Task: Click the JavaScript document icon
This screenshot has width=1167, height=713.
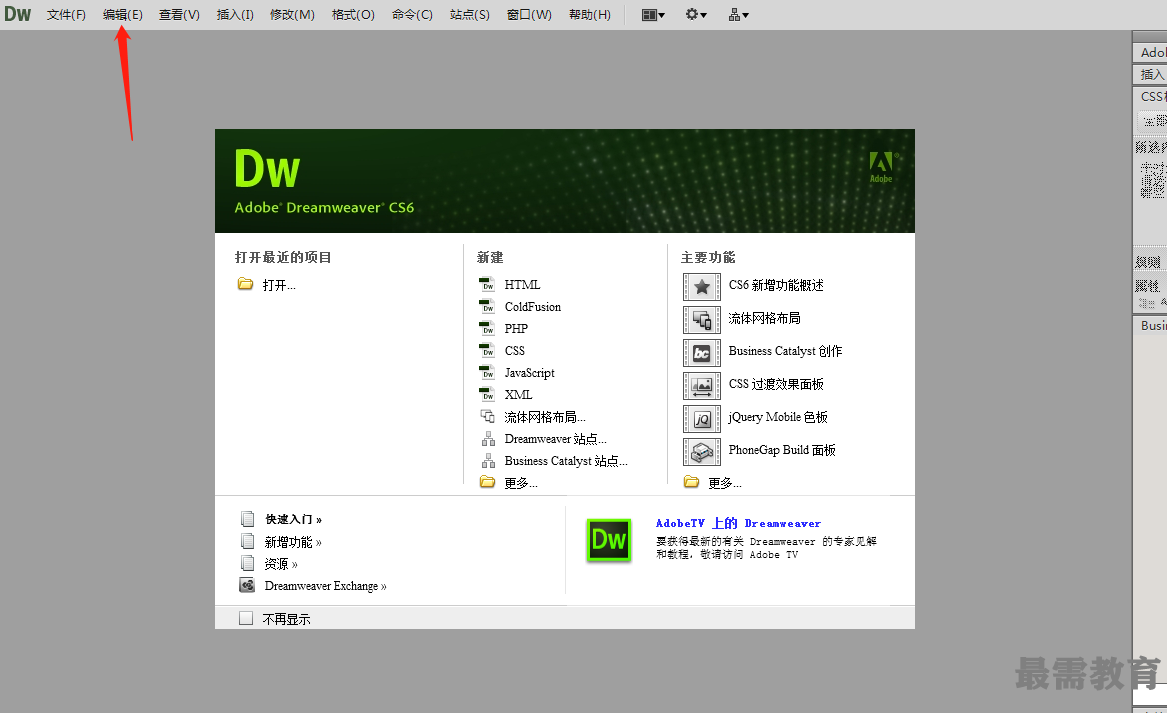Action: pyautogui.click(x=487, y=371)
